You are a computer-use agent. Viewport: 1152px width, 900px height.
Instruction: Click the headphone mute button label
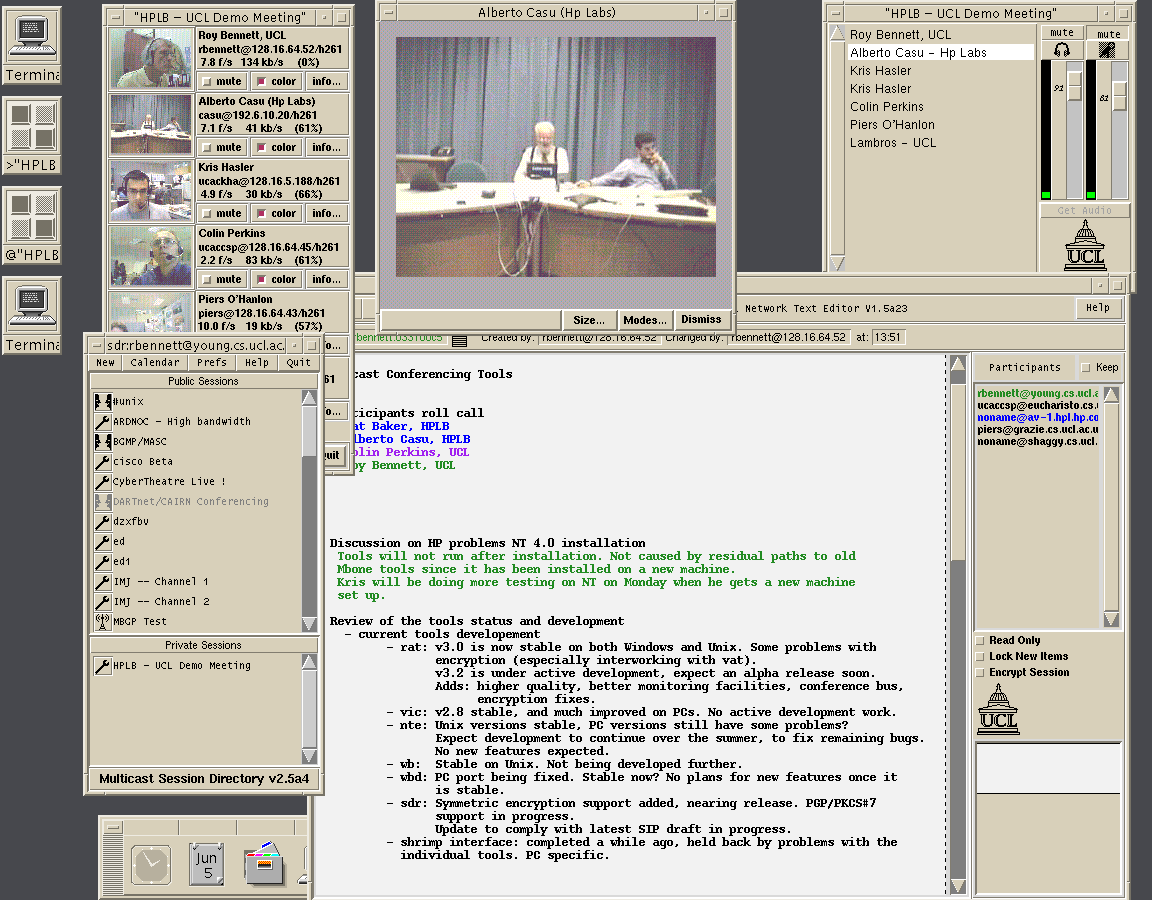pyautogui.click(x=1062, y=33)
